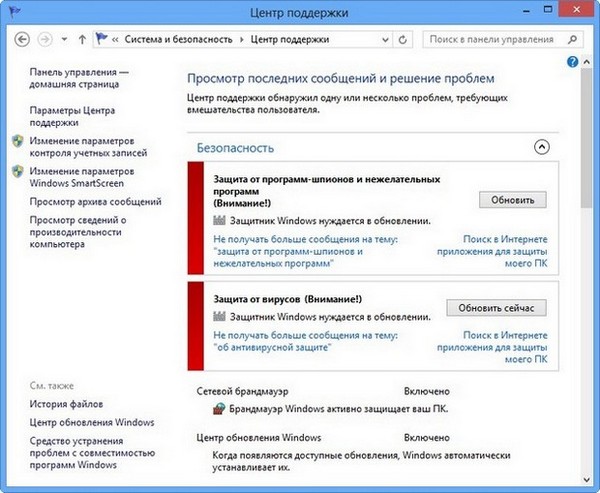Click Центр поддержки breadcrumb
The width and height of the screenshot is (600, 493).
click(x=290, y=39)
